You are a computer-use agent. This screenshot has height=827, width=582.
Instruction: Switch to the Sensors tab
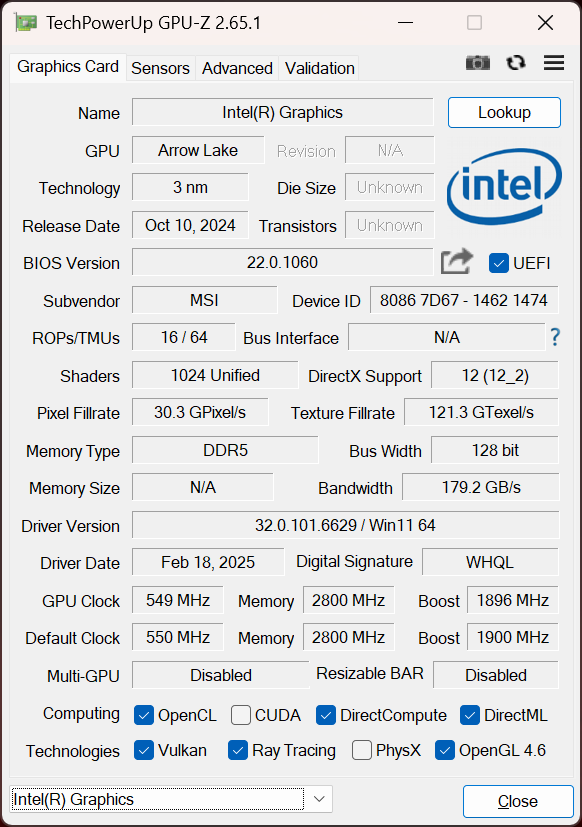pyautogui.click(x=160, y=68)
